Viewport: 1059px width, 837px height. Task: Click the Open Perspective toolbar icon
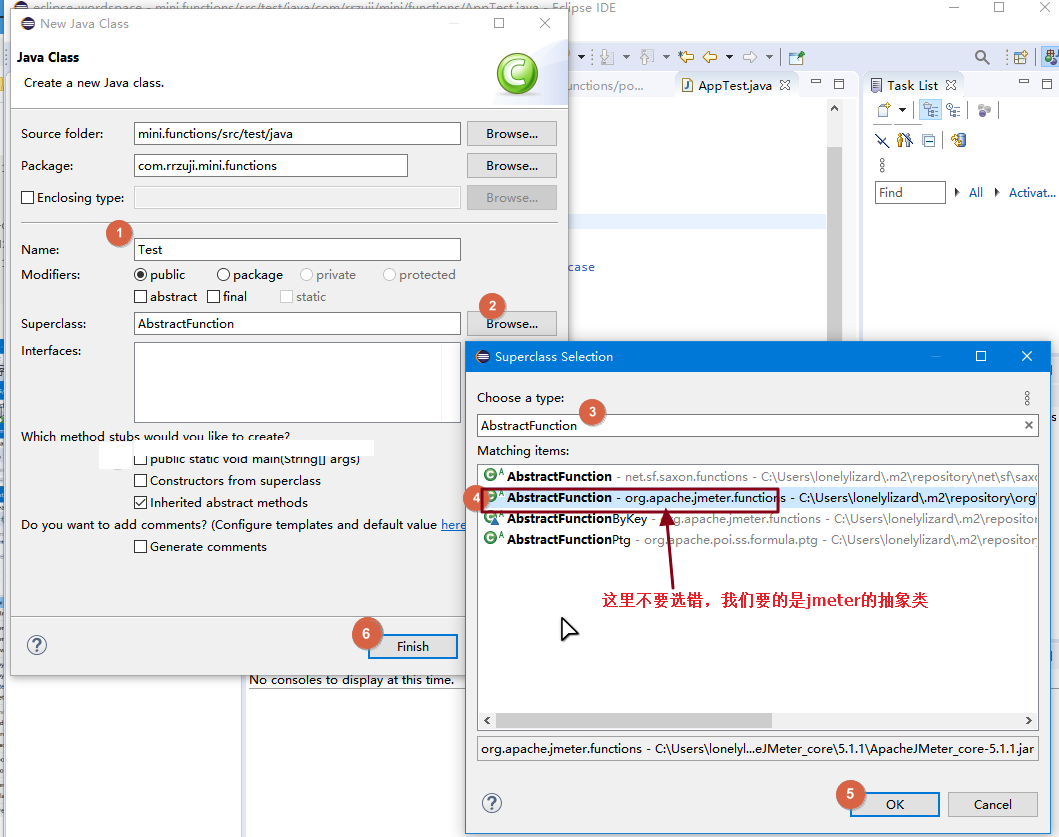tap(1020, 57)
